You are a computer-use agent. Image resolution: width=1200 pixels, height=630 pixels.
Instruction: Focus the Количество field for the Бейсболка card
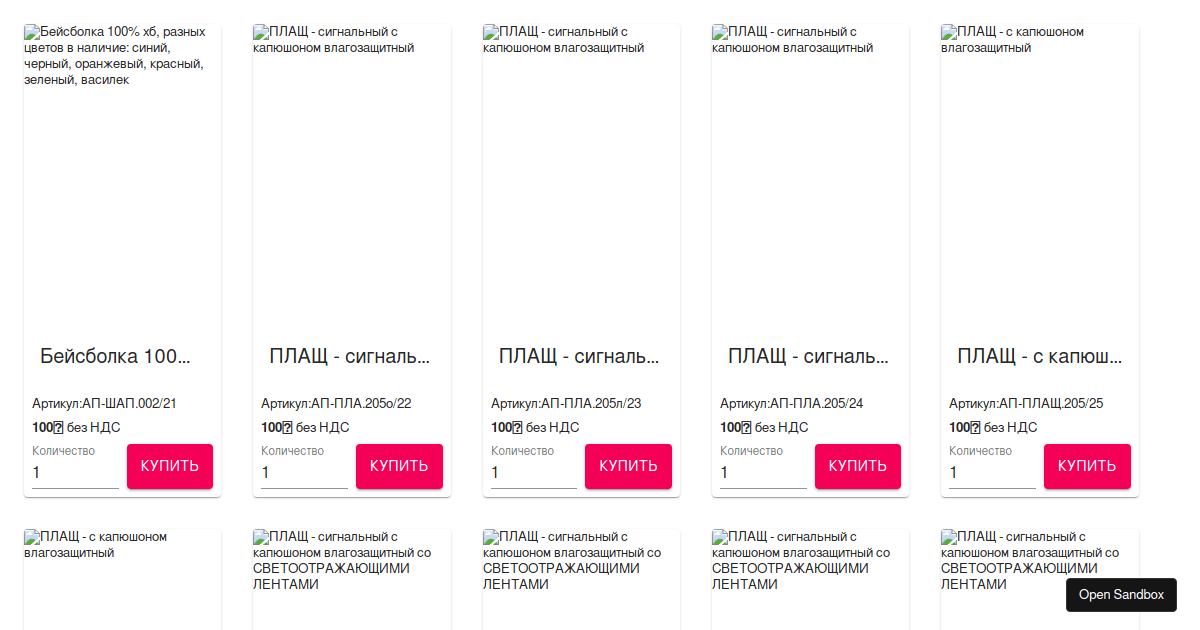pos(75,472)
